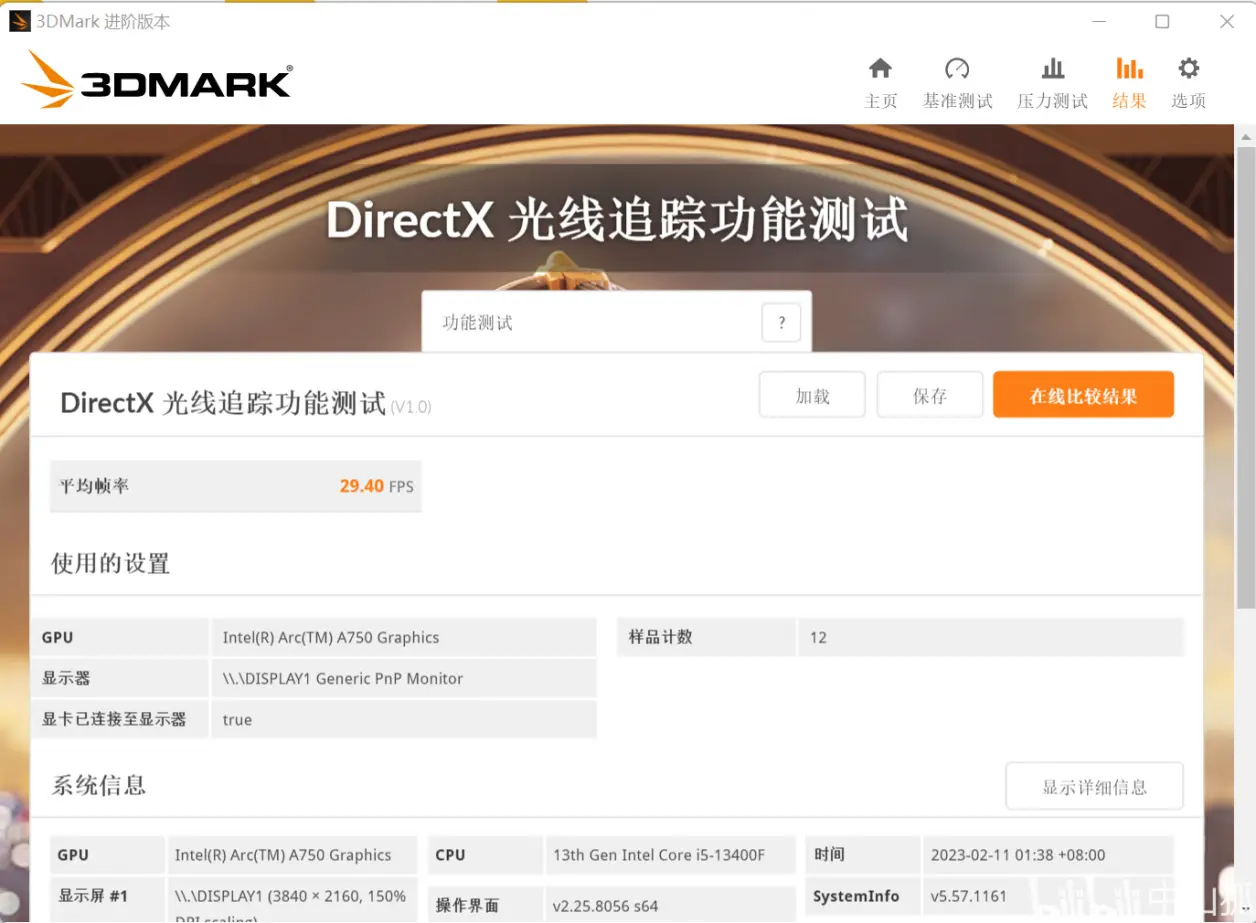Image resolution: width=1256 pixels, height=923 pixels.
Task: Maximize the 3DMark window
Action: 1162,22
